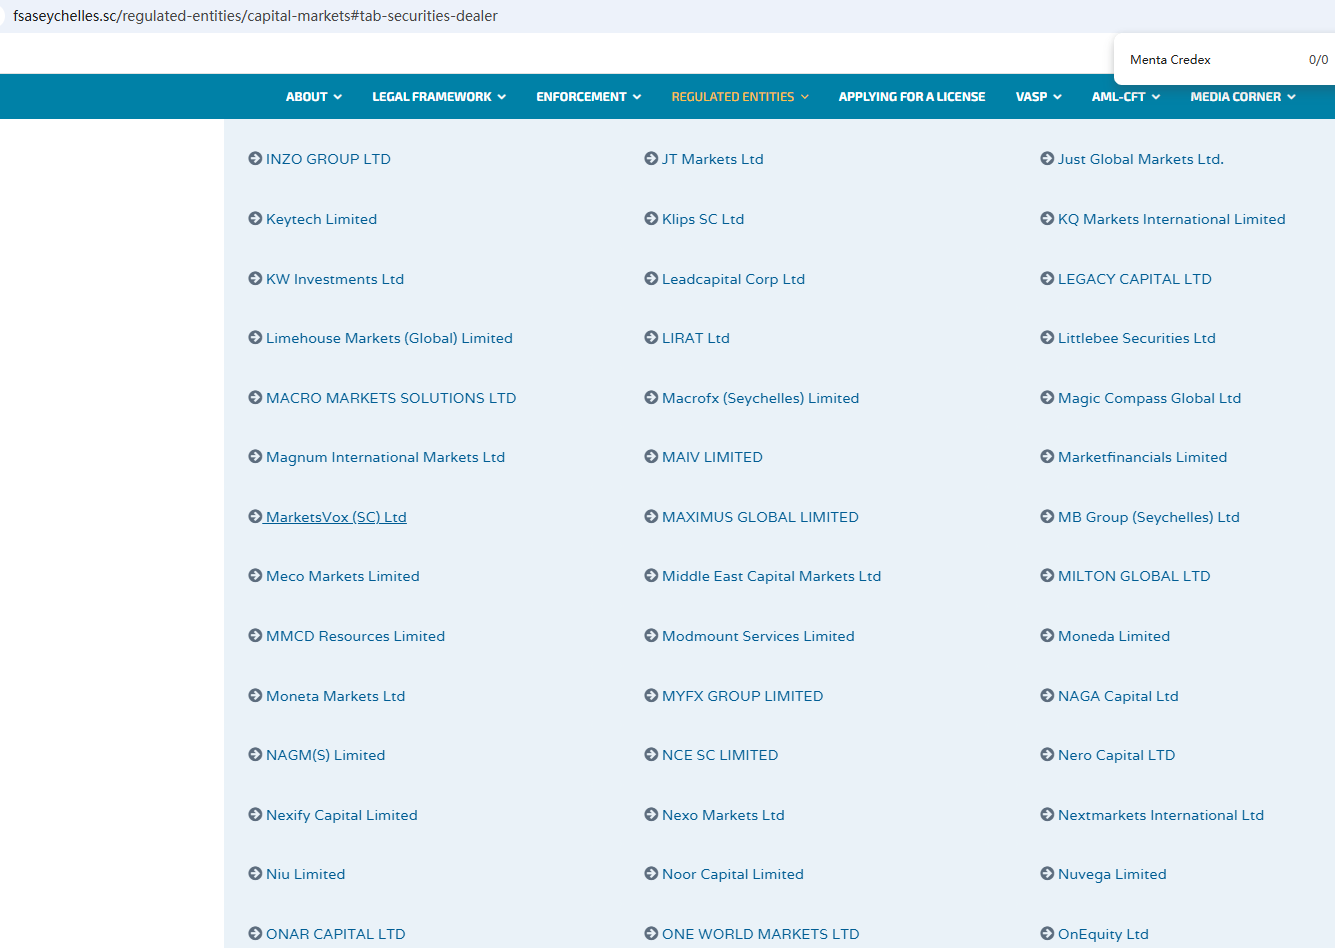Open Noor Capital Limited entry
The width and height of the screenshot is (1335, 948).
[733, 874]
